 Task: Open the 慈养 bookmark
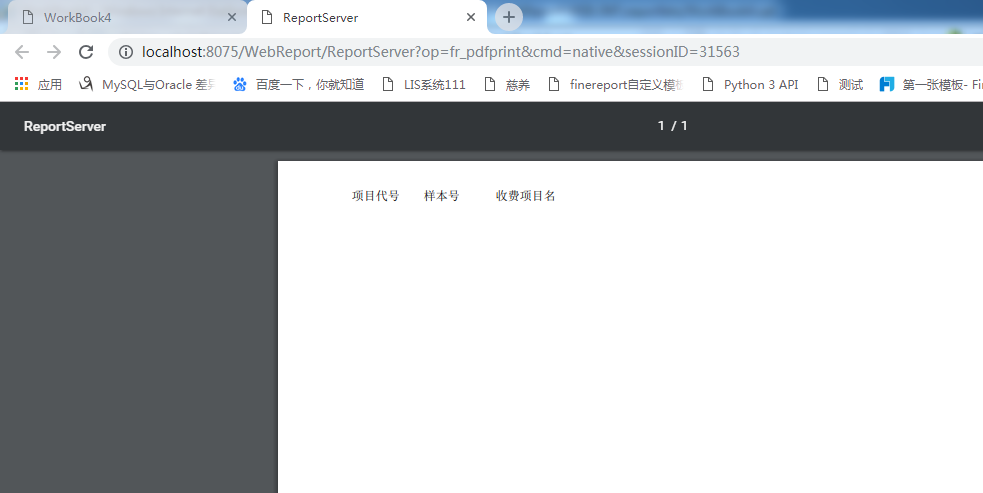507,85
